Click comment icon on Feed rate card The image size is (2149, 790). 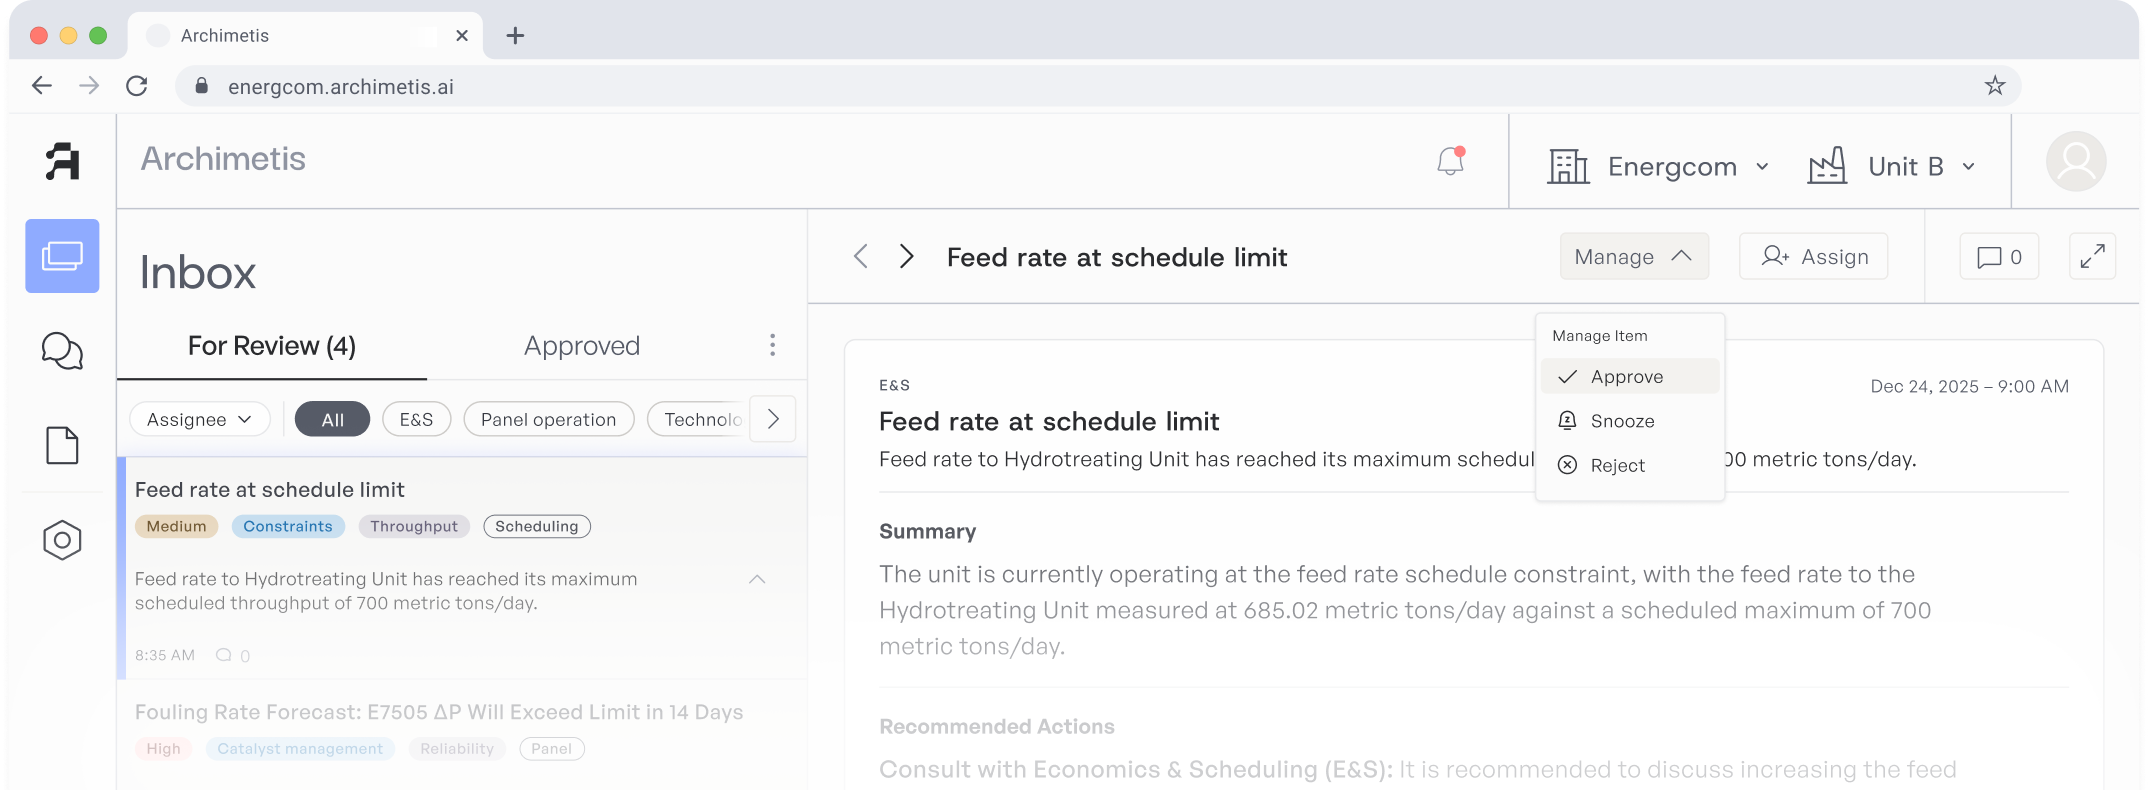pyautogui.click(x=224, y=655)
